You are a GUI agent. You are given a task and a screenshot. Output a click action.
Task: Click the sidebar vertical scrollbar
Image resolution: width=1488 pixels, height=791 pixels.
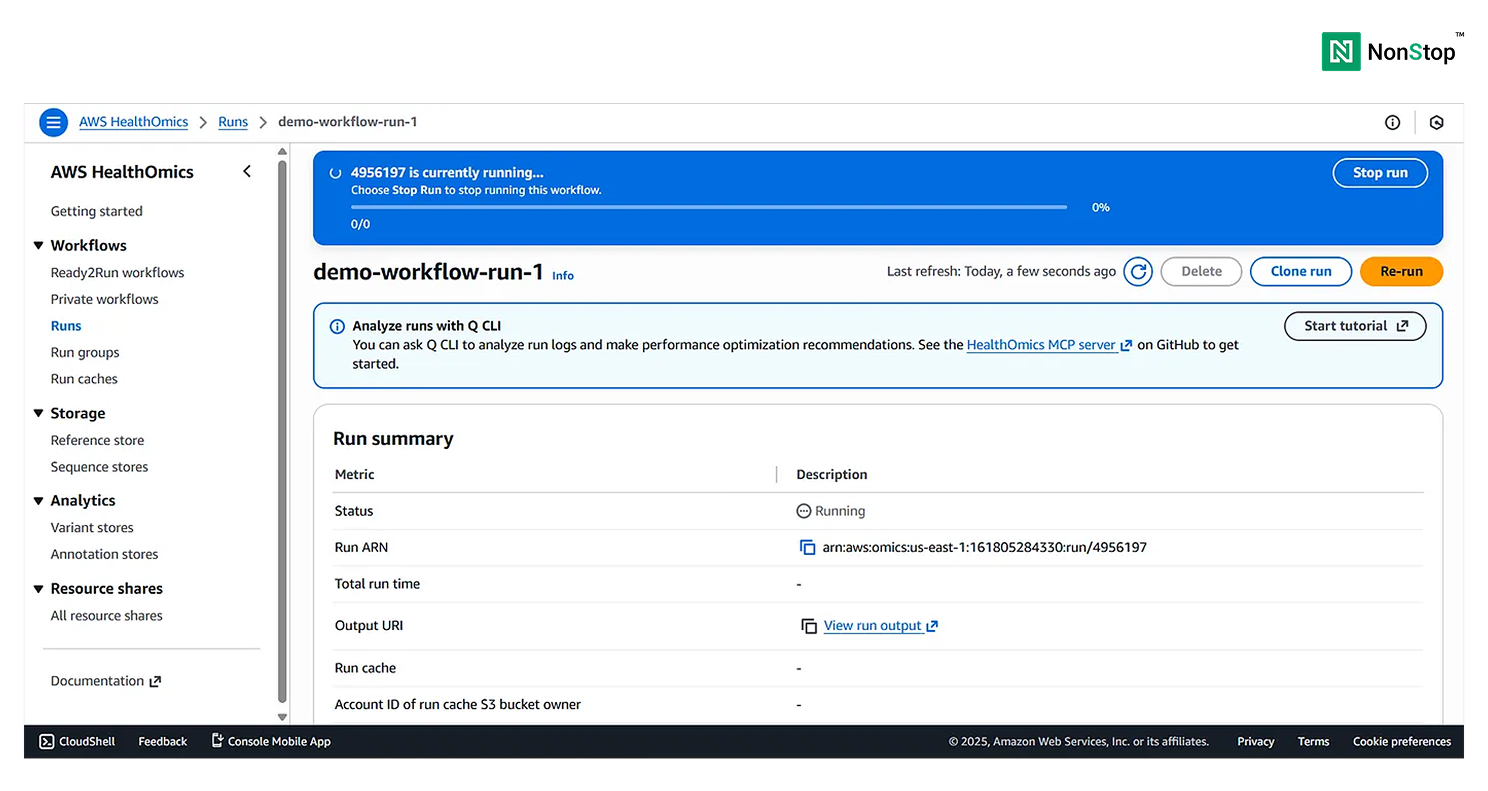pos(282,430)
